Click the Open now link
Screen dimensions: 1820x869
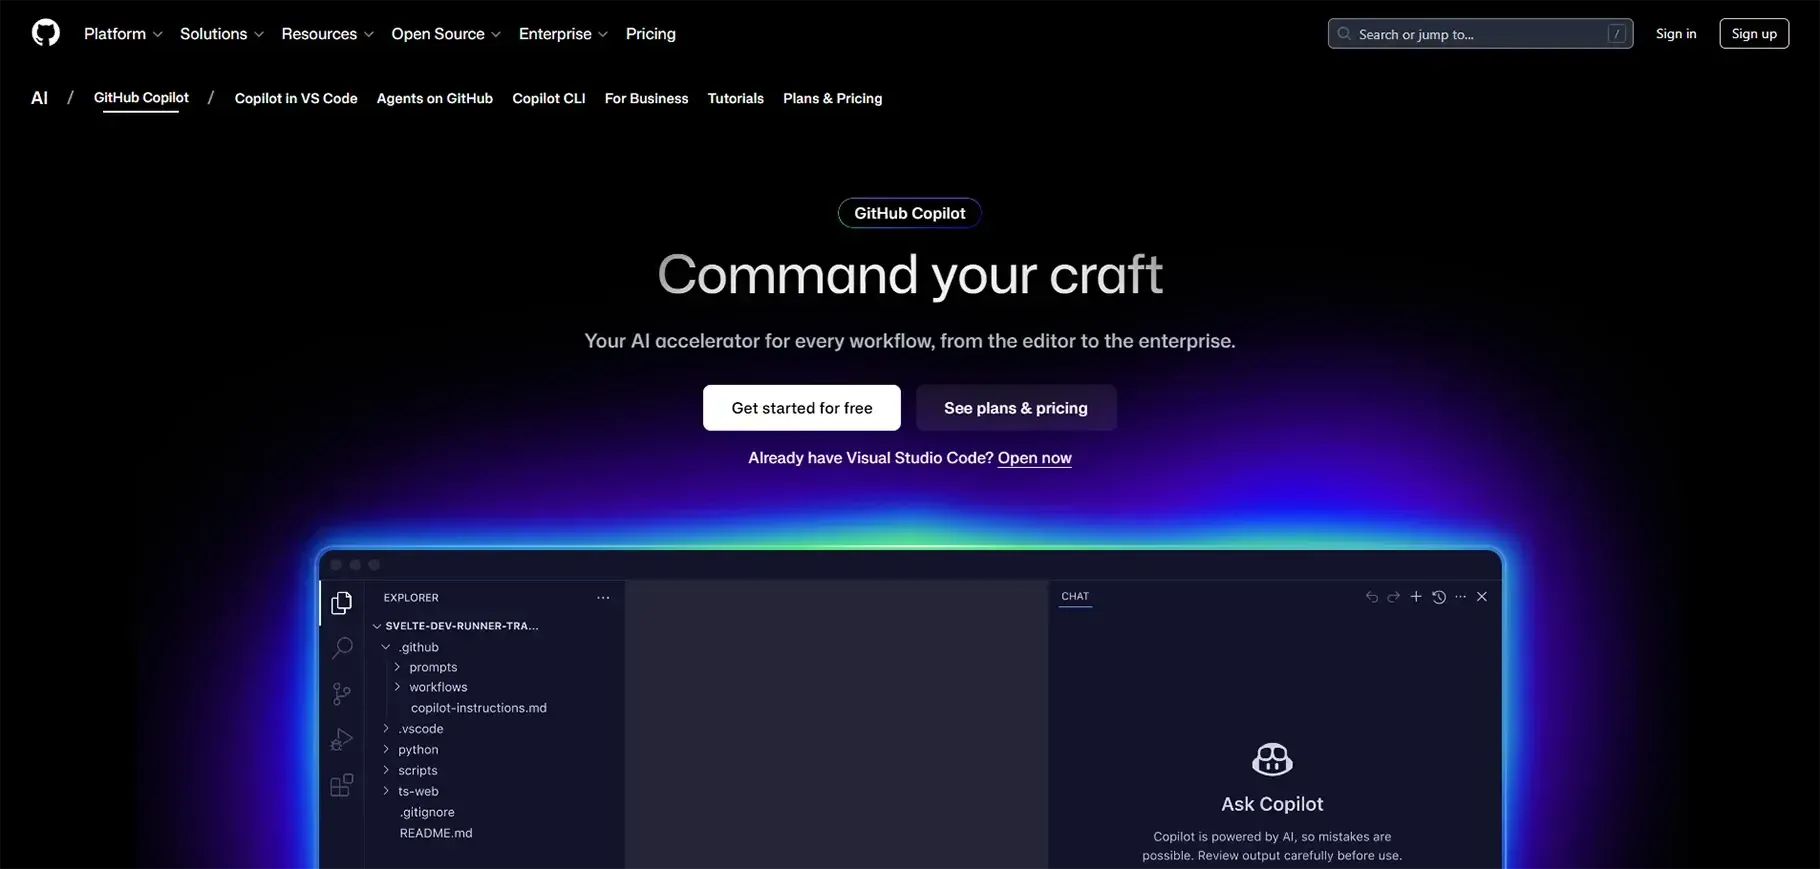[x=1035, y=458]
